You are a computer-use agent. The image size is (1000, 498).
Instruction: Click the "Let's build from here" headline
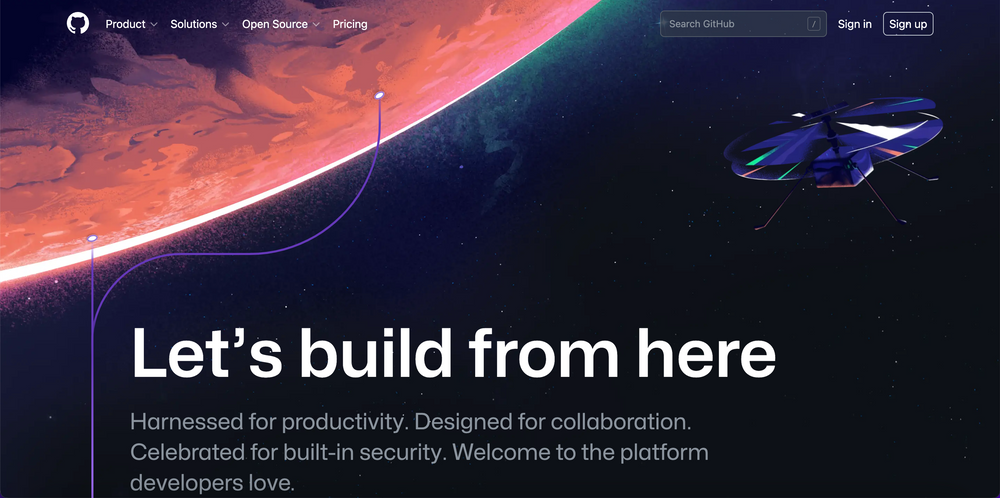pyautogui.click(x=453, y=355)
